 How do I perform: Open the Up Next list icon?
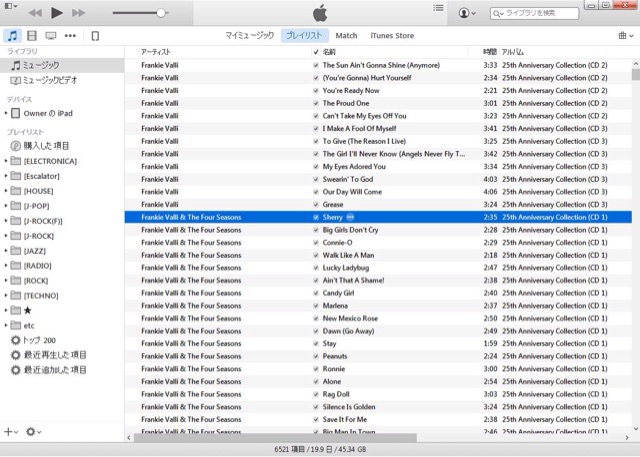coord(438,8)
